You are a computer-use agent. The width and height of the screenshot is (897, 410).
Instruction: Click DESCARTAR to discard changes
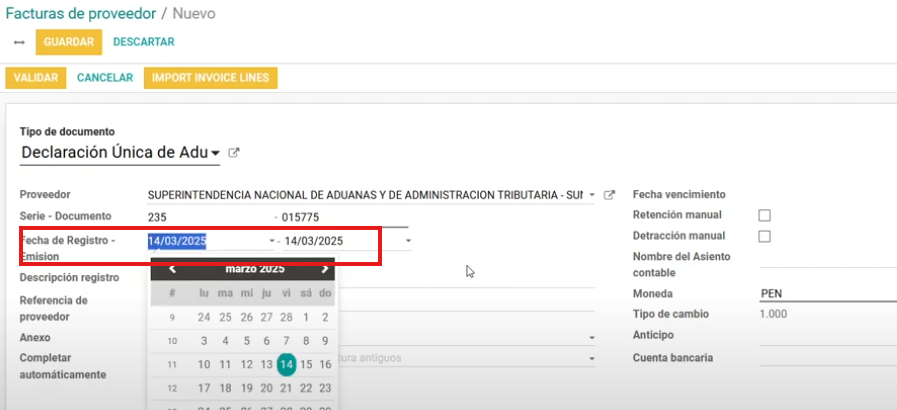coord(144,42)
